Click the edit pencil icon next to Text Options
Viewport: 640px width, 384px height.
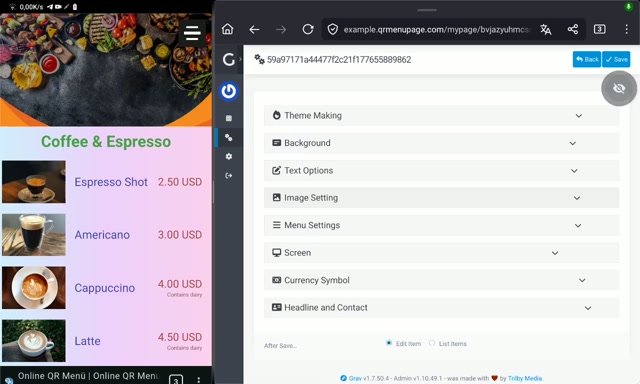[276, 170]
